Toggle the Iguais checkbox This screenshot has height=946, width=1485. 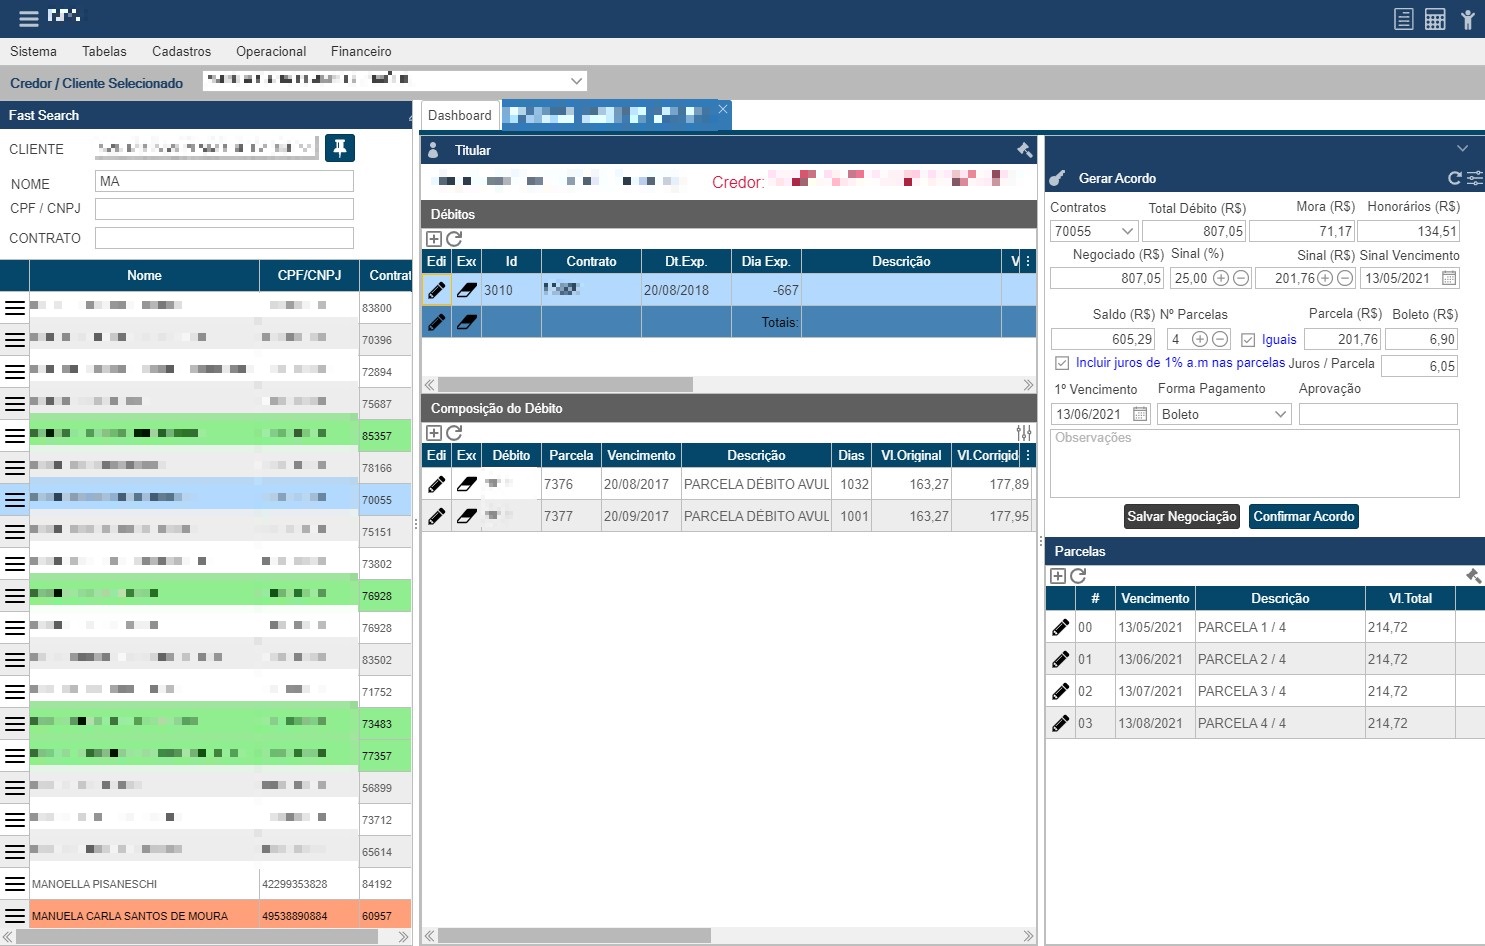pos(1248,340)
